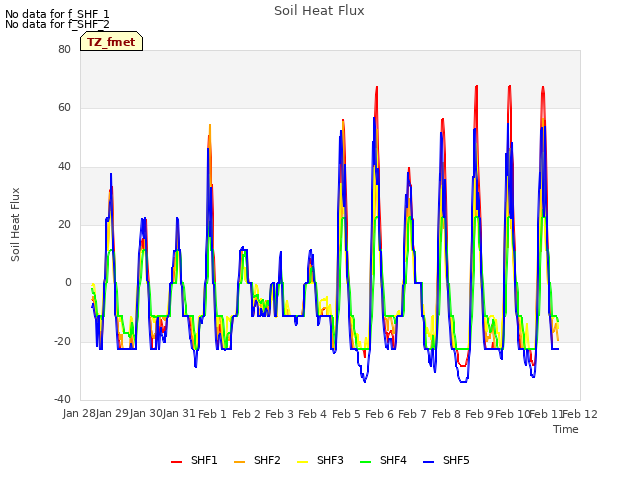
Task: Click the 'Time' x-axis label
Action: 566,429
